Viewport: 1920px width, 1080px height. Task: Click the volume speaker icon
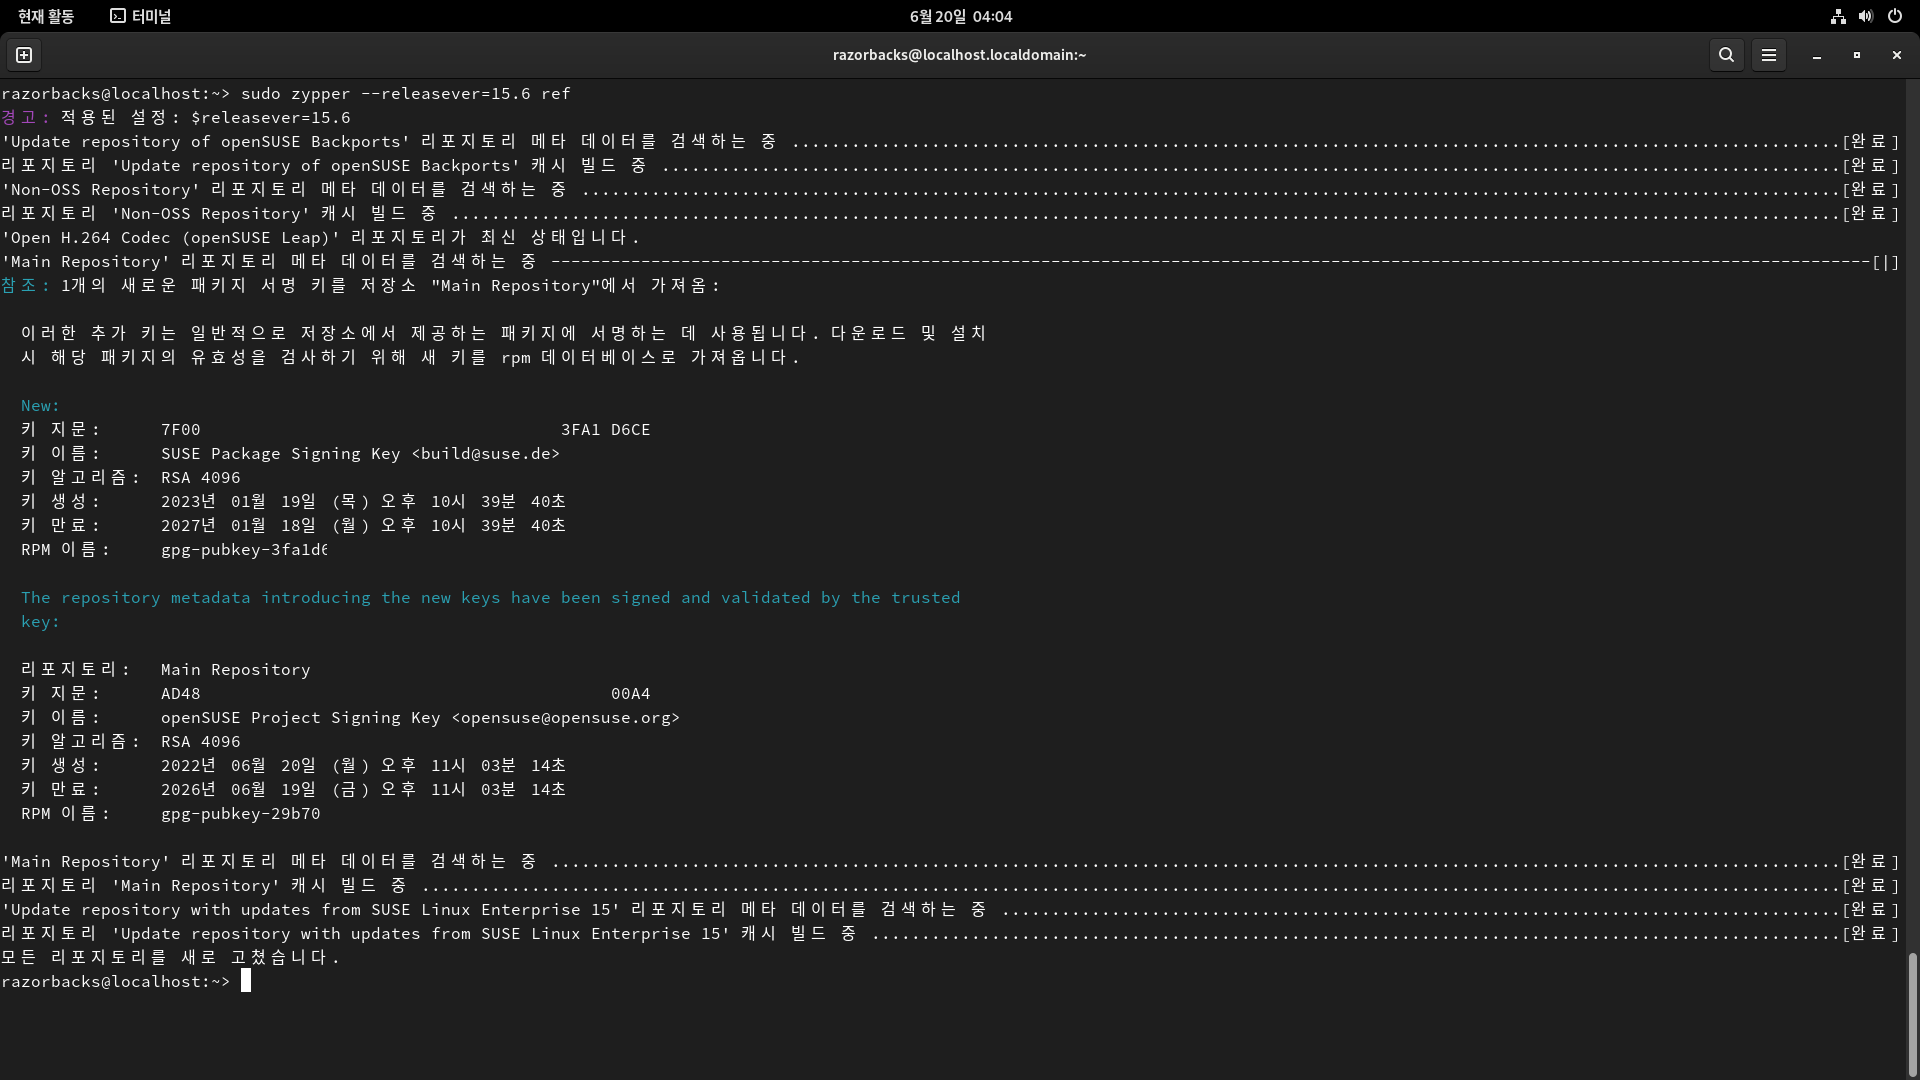tap(1866, 16)
